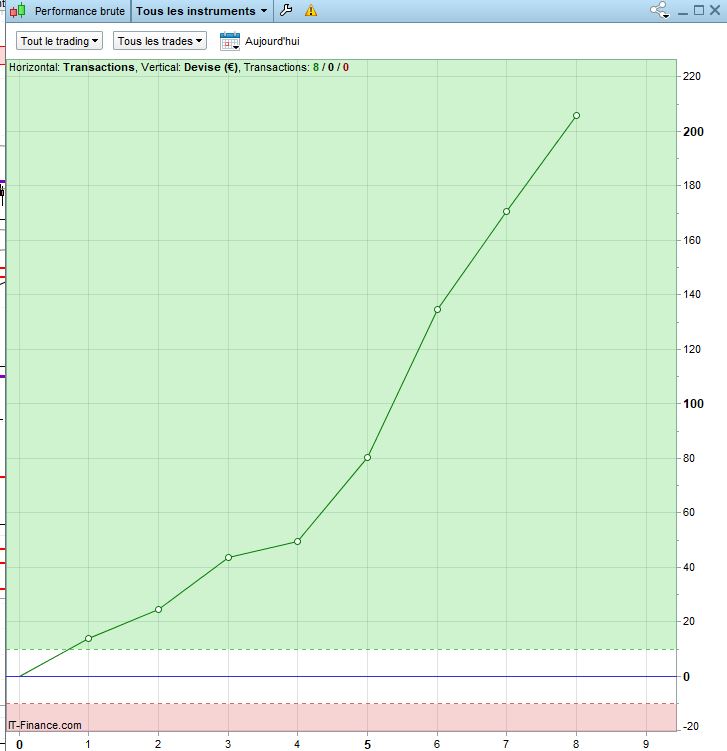This screenshot has height=751, width=727.
Task: Click the -20 value on vertical axis
Action: [x=691, y=727]
